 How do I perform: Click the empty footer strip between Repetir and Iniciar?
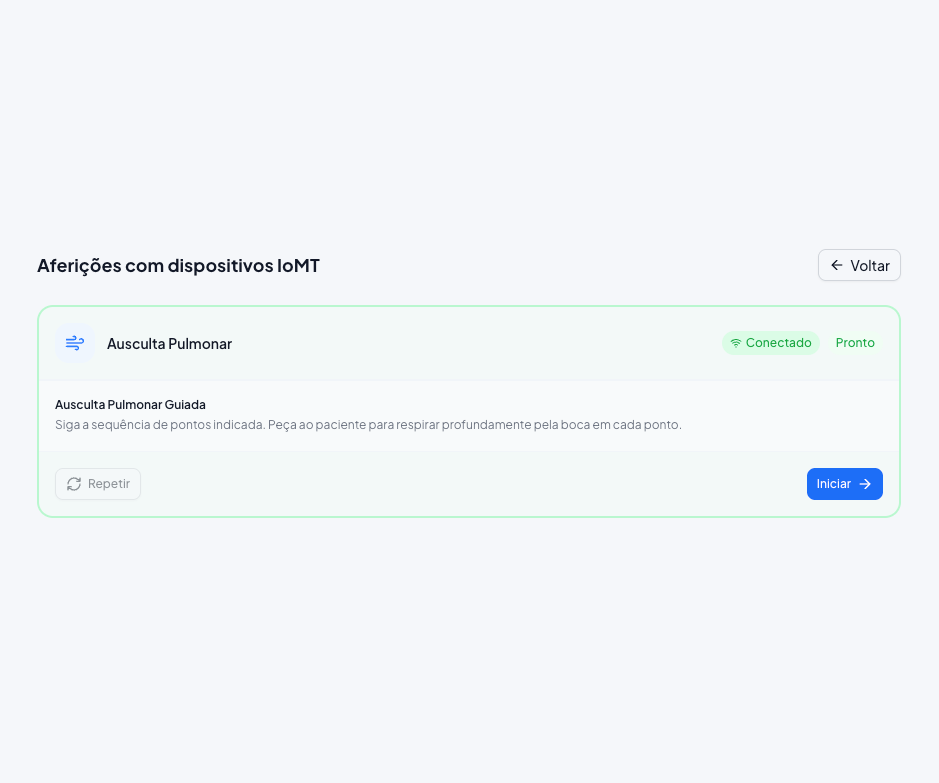473,484
